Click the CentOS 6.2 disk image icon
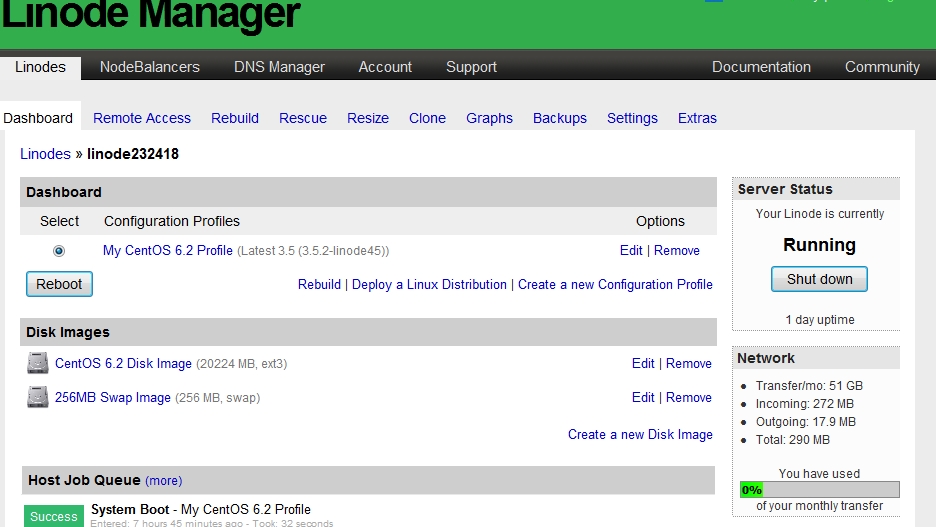 (x=38, y=363)
